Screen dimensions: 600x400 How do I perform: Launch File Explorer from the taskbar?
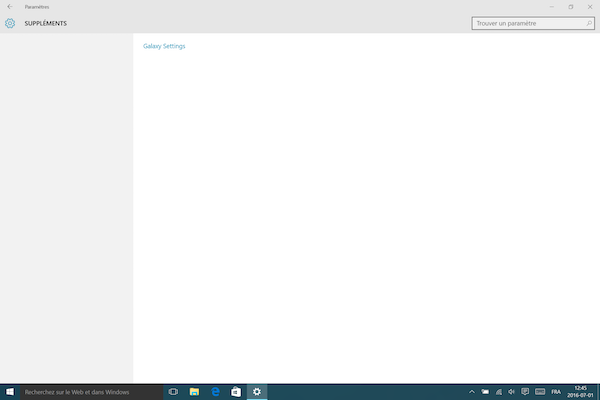point(194,392)
